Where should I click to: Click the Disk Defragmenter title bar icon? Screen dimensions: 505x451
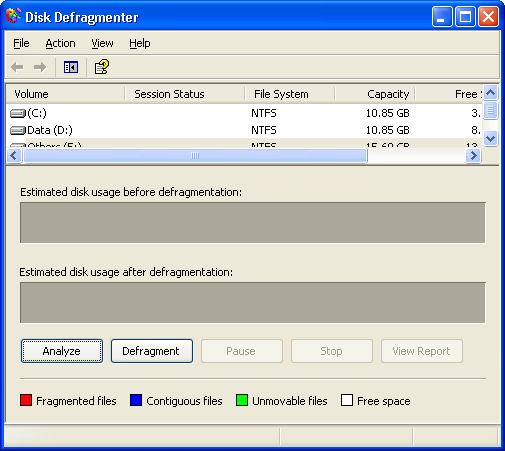13,16
